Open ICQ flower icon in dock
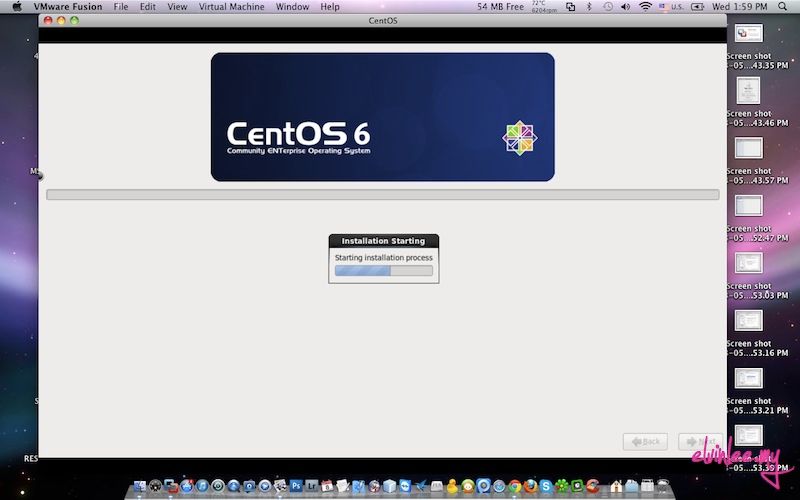This screenshot has width=800, height=500. [562, 486]
